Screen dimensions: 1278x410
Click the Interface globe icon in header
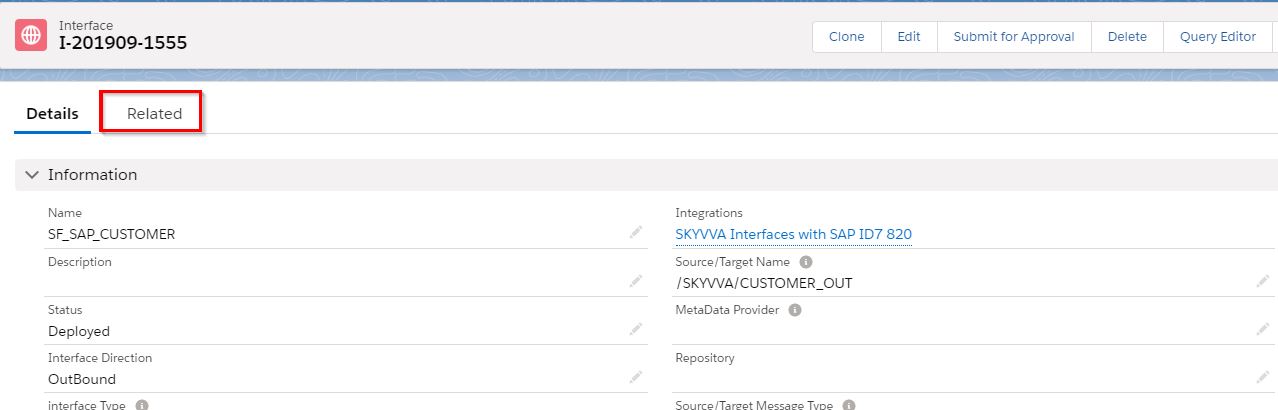[x=31, y=35]
